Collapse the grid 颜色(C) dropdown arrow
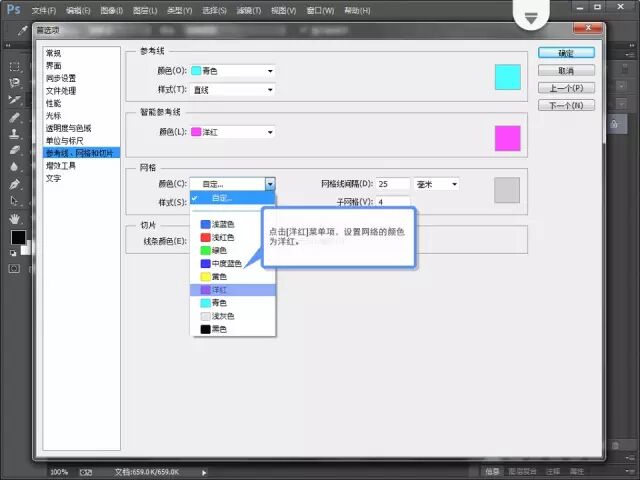This screenshot has width=640, height=480. pyautogui.click(x=270, y=184)
